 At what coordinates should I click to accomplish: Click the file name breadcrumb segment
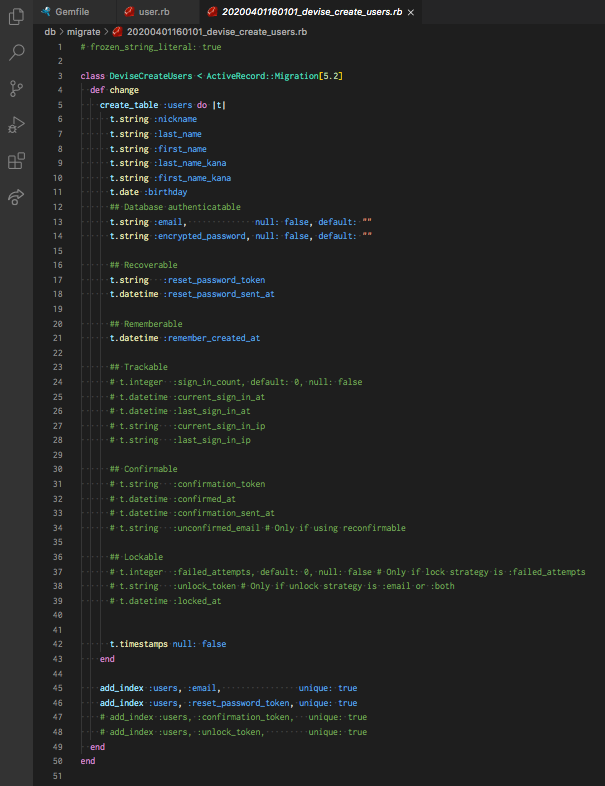pos(217,32)
